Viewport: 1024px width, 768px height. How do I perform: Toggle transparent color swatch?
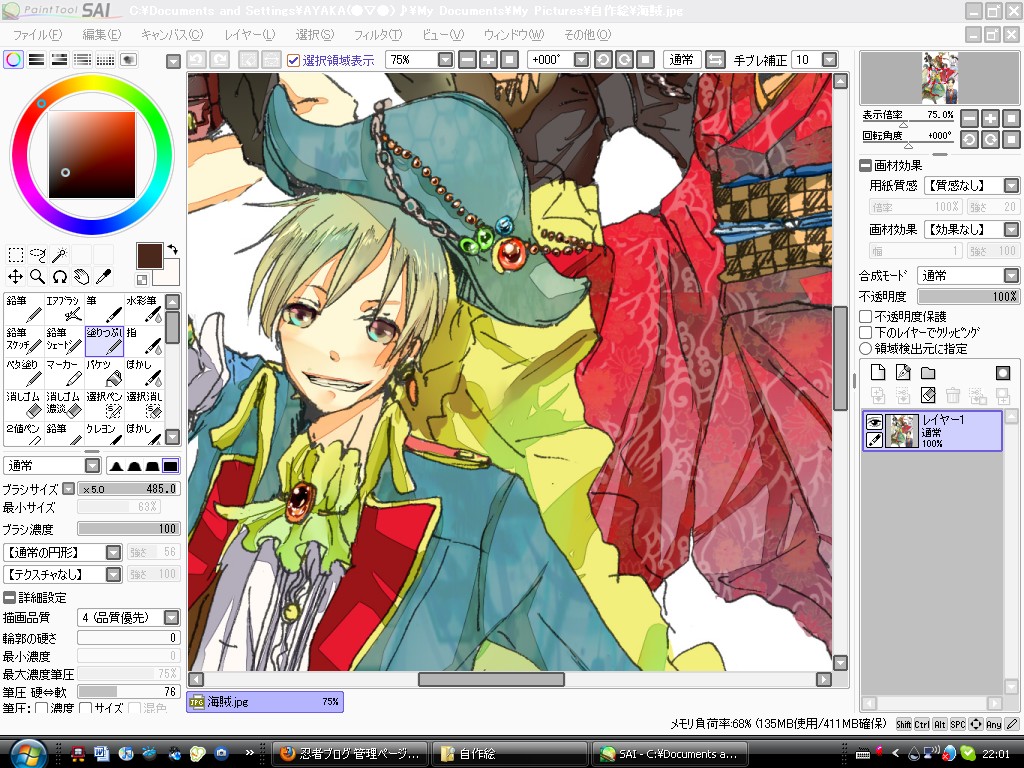click(x=142, y=280)
